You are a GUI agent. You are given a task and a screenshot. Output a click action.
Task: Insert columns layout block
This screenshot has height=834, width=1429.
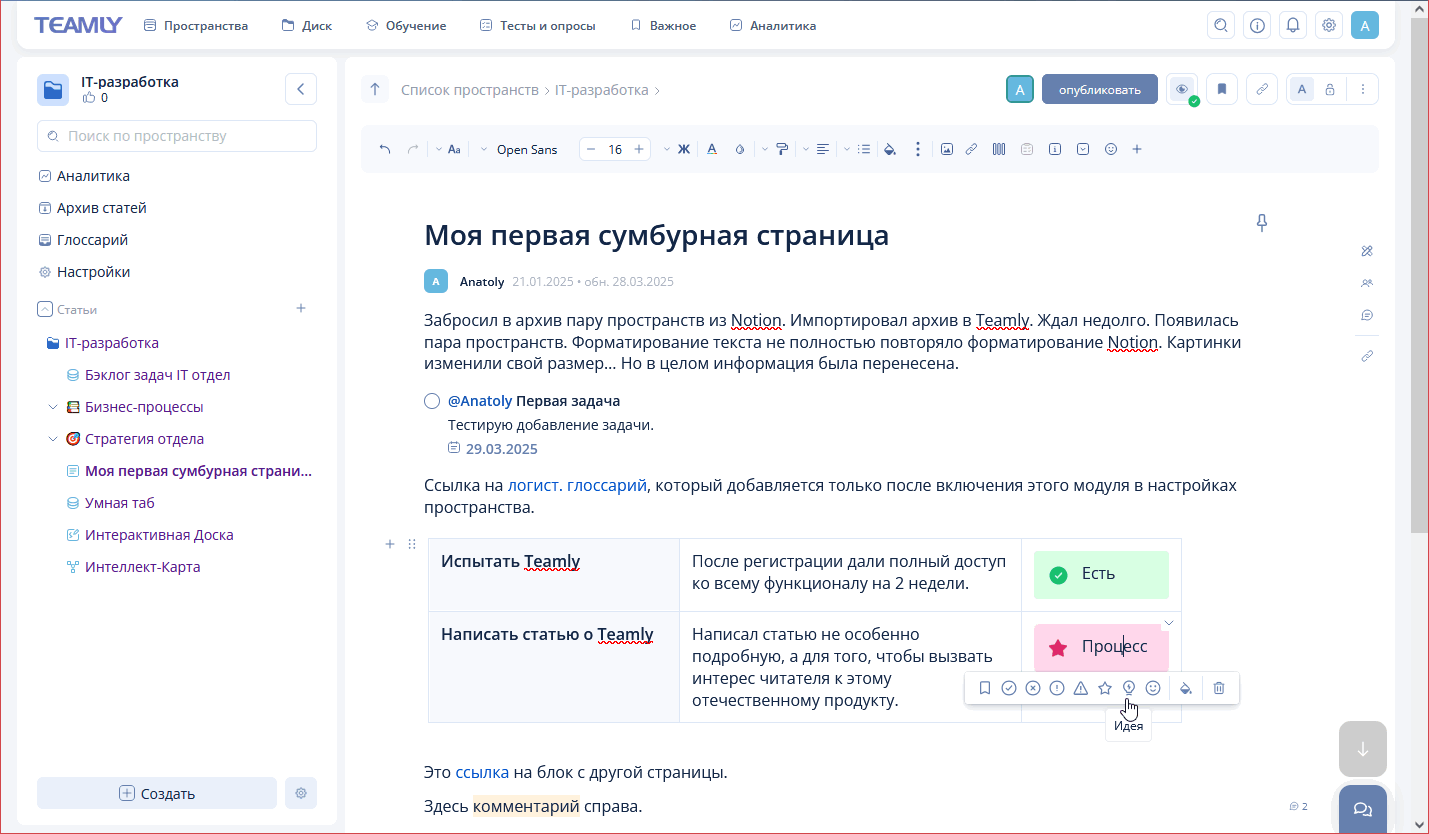(x=998, y=150)
